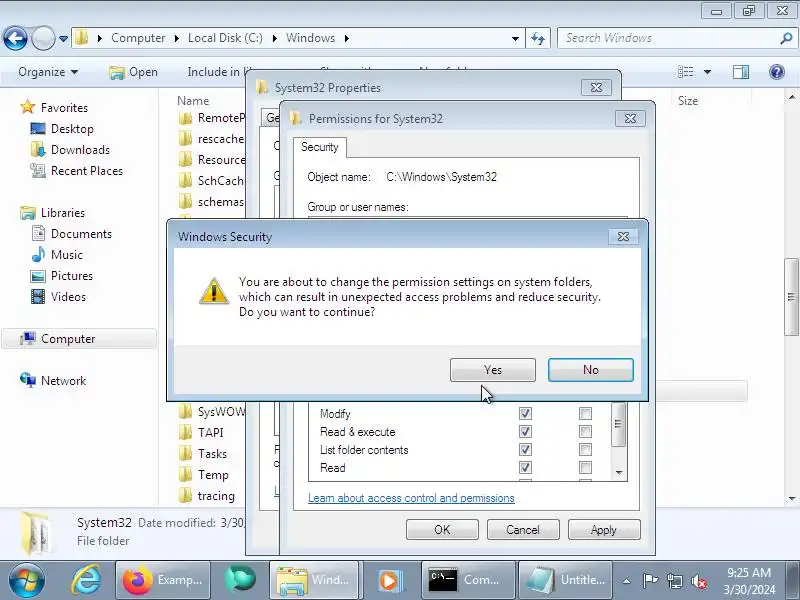Toggle Allow checkbox for Read & execute
The image size is (800, 600).
pos(525,432)
